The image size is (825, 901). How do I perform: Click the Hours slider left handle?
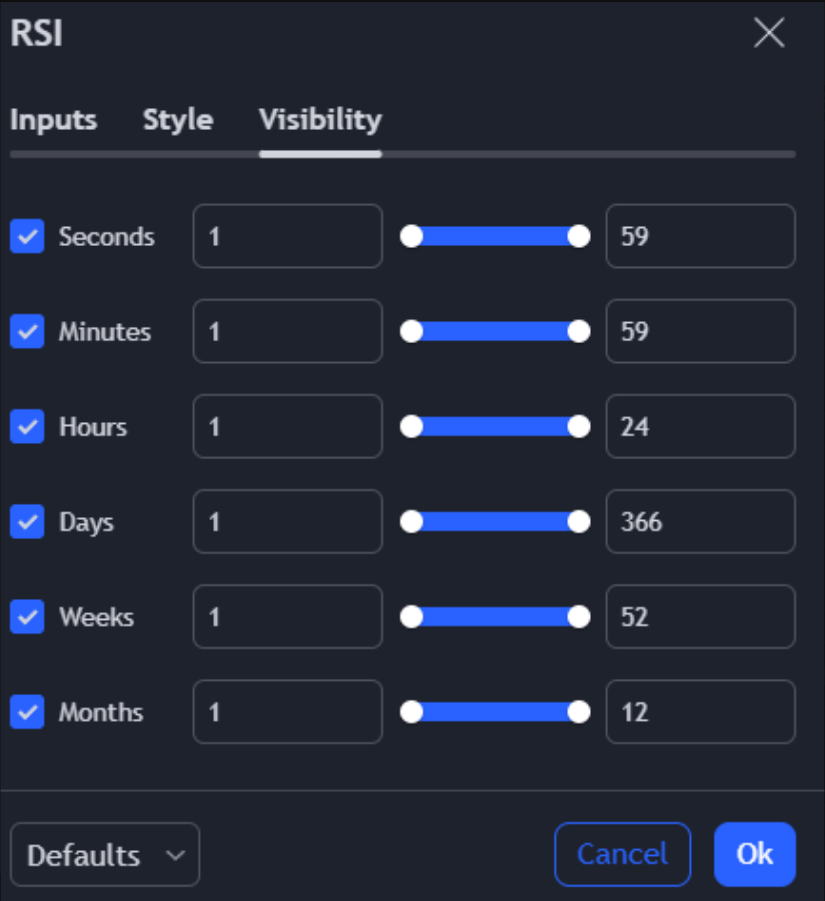411,426
